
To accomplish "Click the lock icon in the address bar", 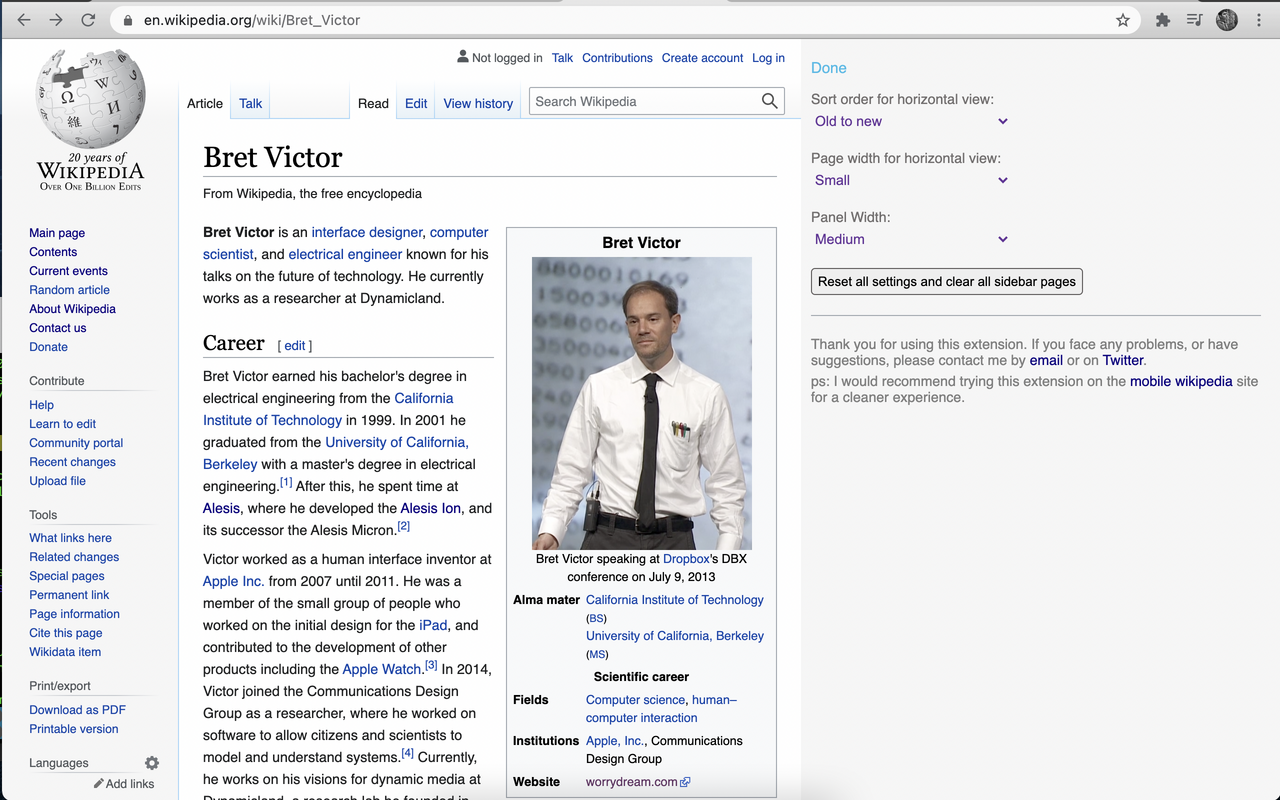I will [x=127, y=20].
